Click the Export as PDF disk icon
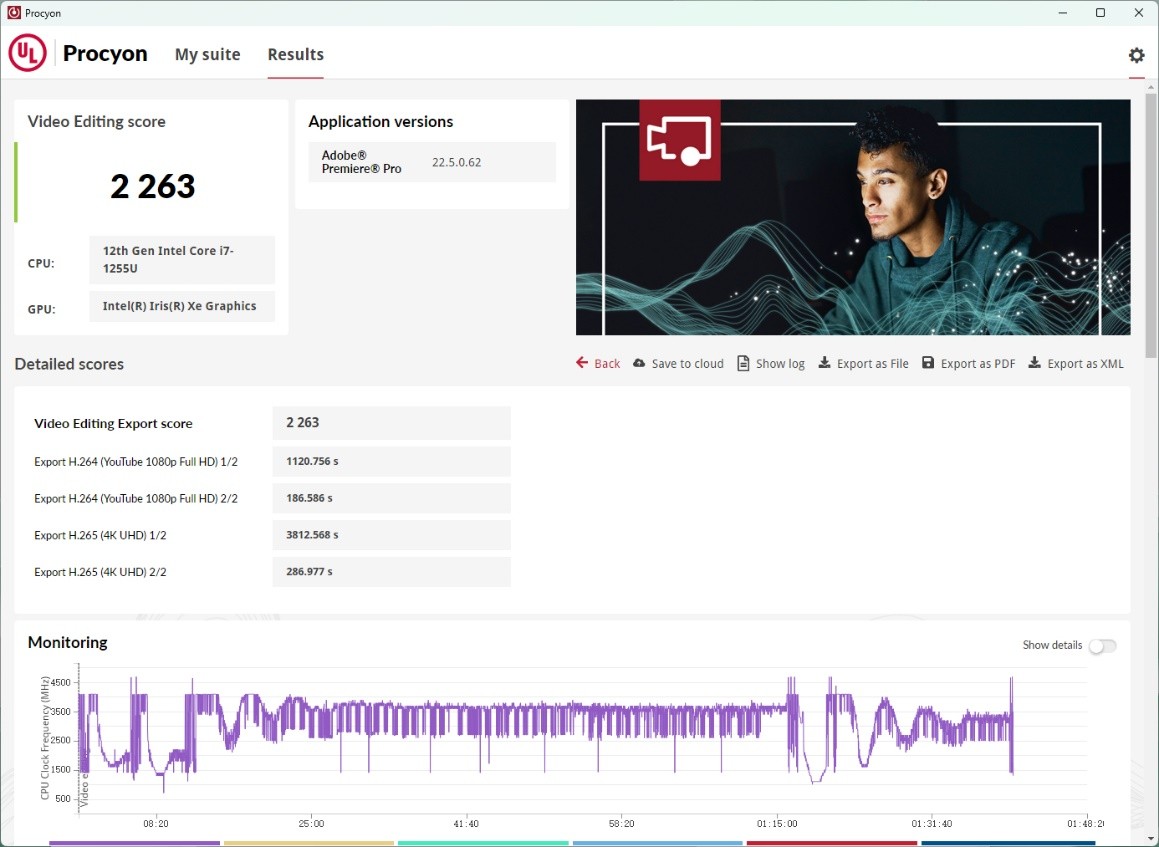1159x847 pixels. [x=928, y=362]
